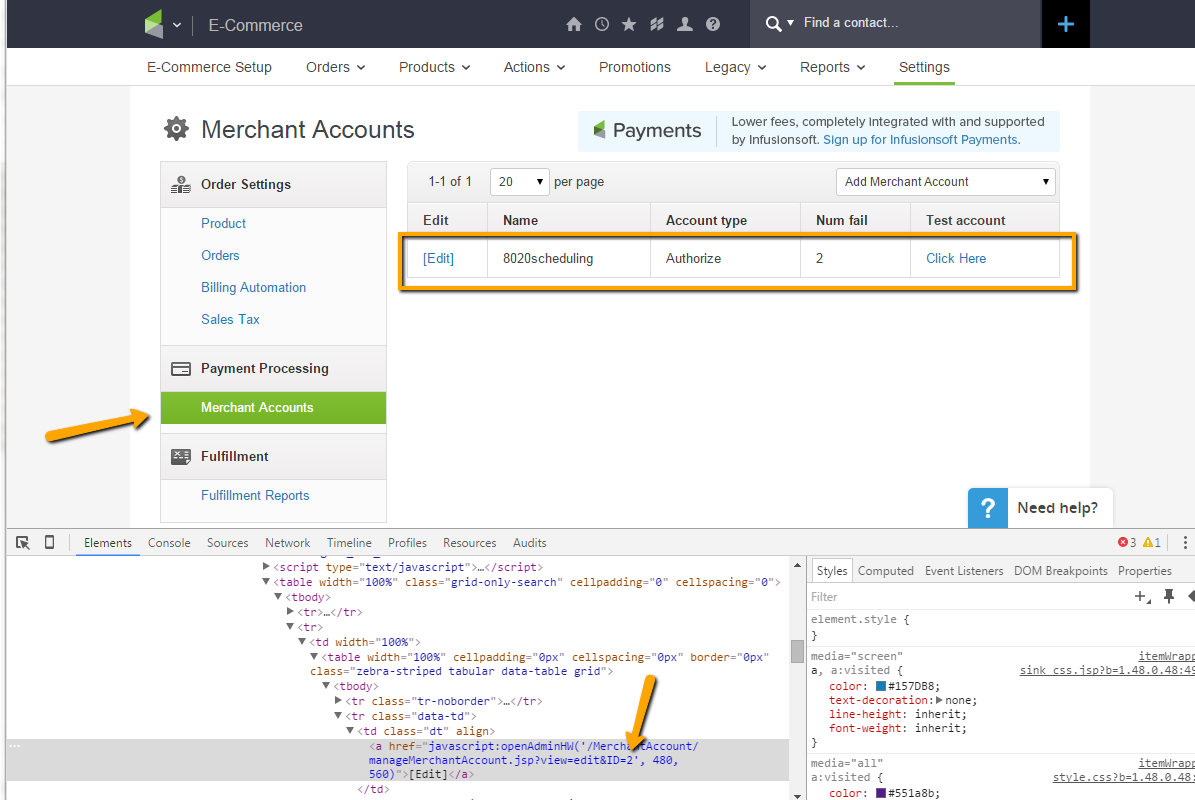Click the Order Settings icon
This screenshot has width=1195, height=800.
coord(181,184)
